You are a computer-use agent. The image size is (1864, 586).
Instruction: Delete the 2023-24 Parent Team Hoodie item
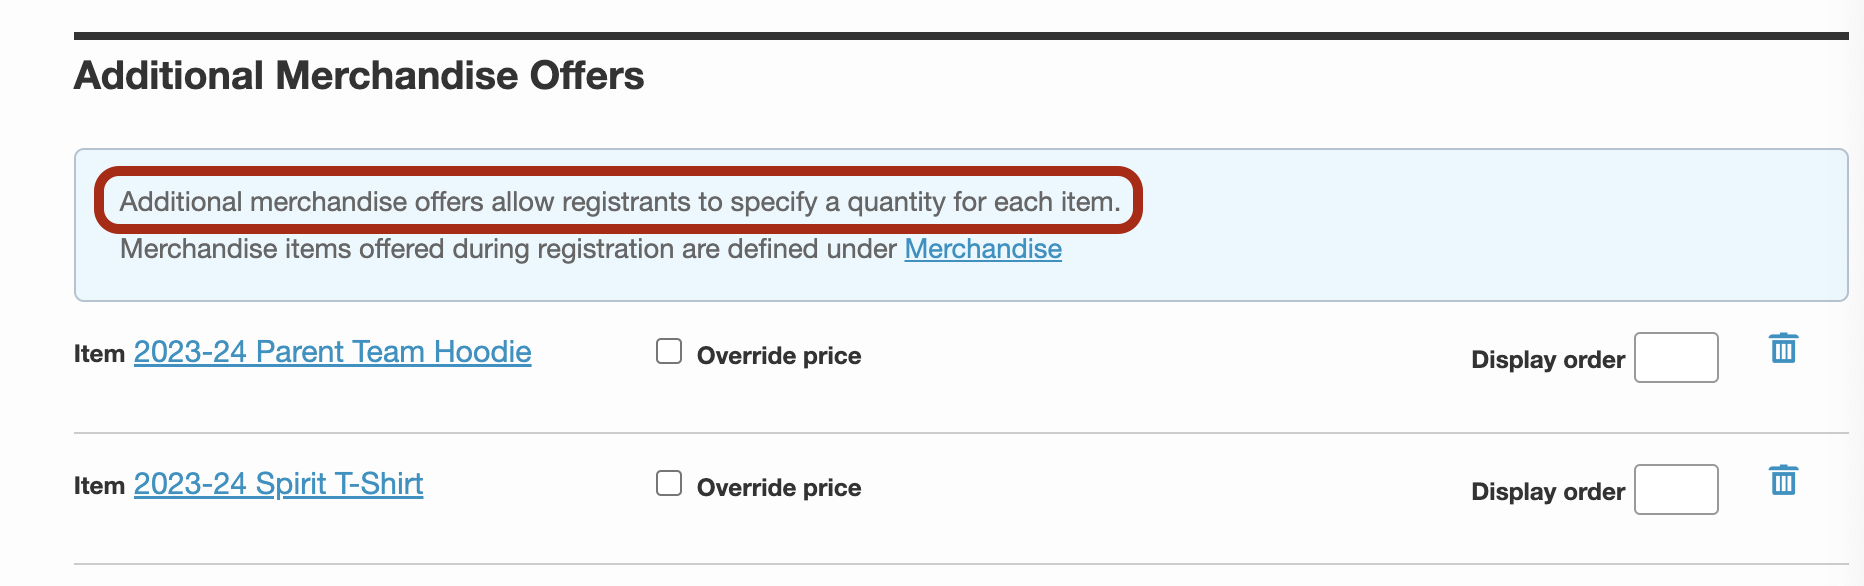point(1783,348)
